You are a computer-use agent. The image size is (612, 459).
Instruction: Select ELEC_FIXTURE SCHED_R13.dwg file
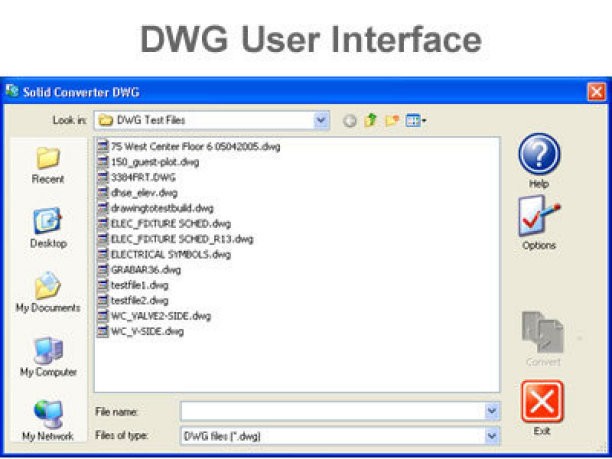pyautogui.click(x=175, y=239)
